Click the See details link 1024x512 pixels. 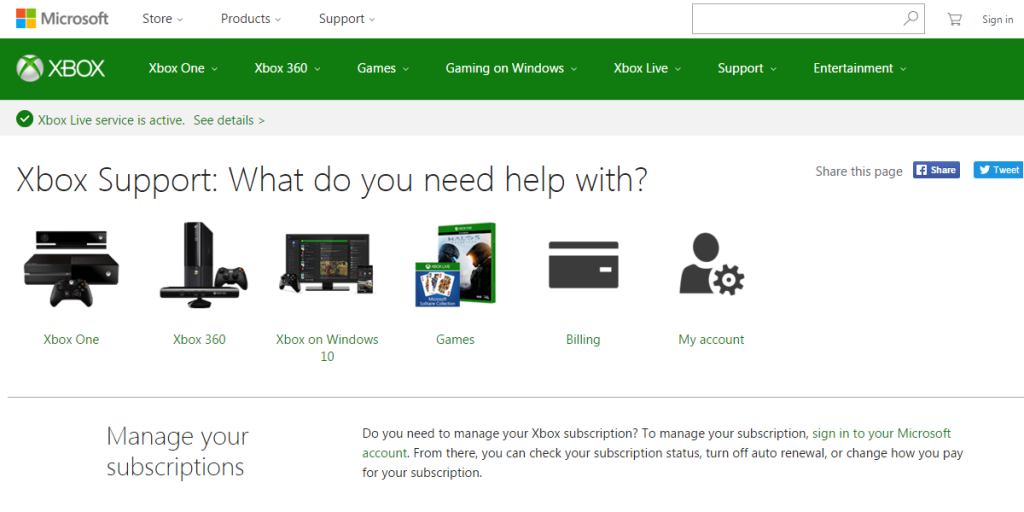pyautogui.click(x=229, y=120)
